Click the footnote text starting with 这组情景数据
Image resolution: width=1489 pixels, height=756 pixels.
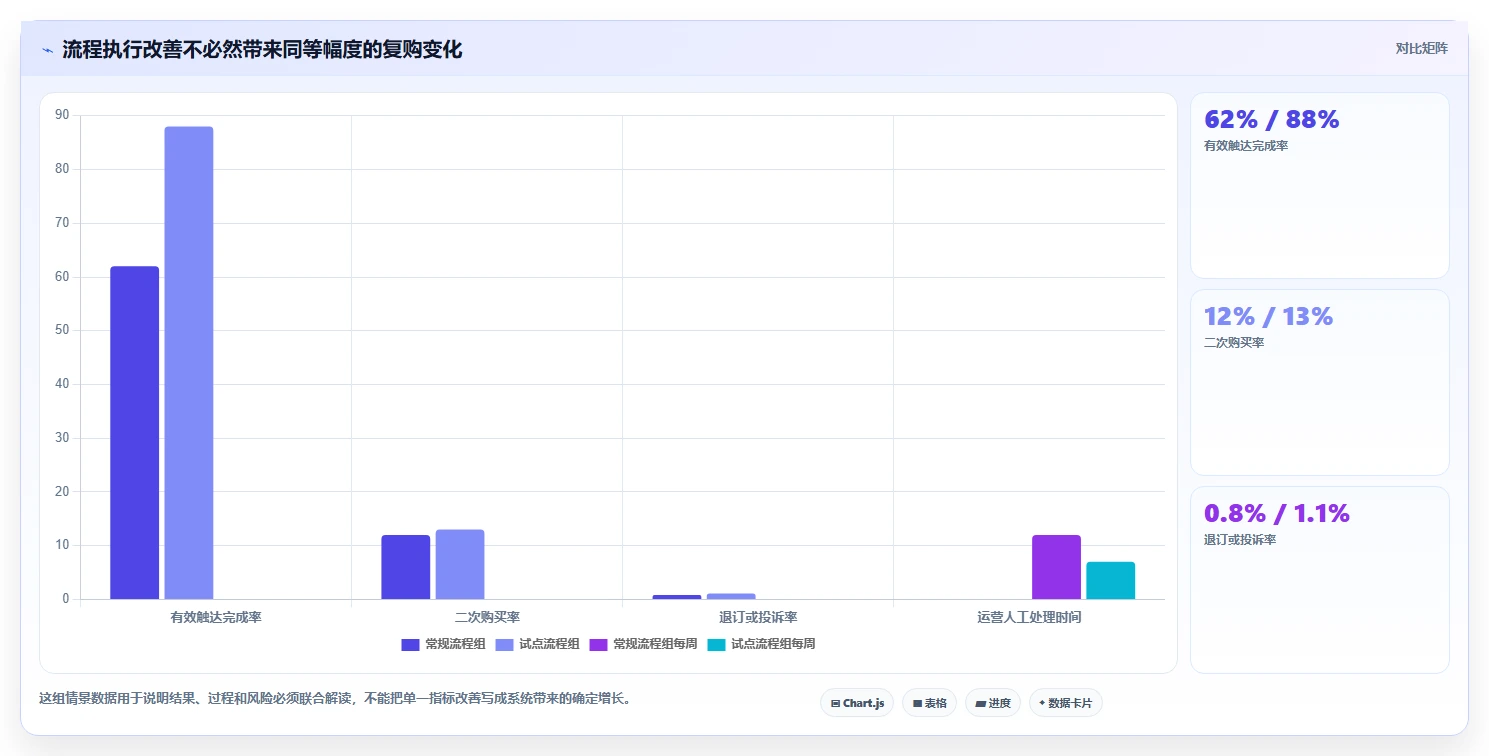pos(335,698)
